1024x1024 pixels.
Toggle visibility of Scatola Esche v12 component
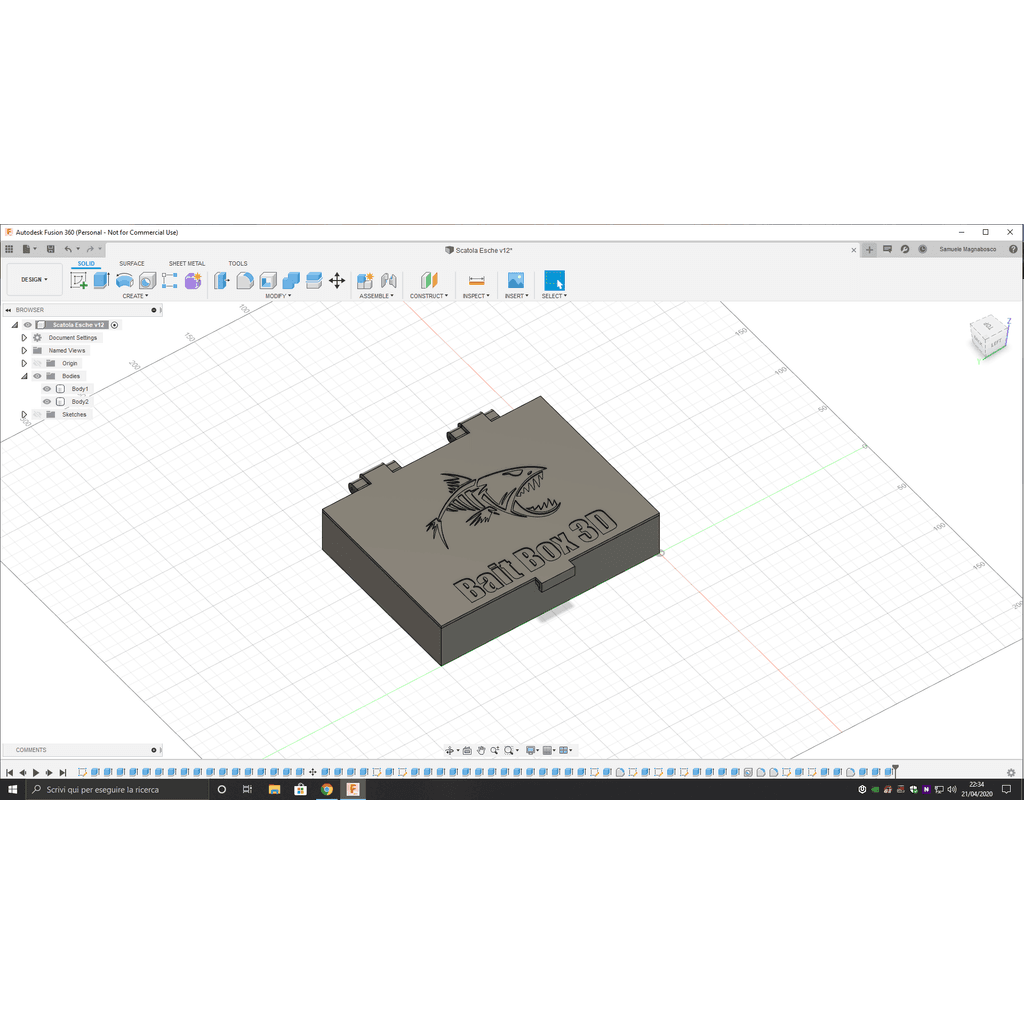[x=27, y=325]
